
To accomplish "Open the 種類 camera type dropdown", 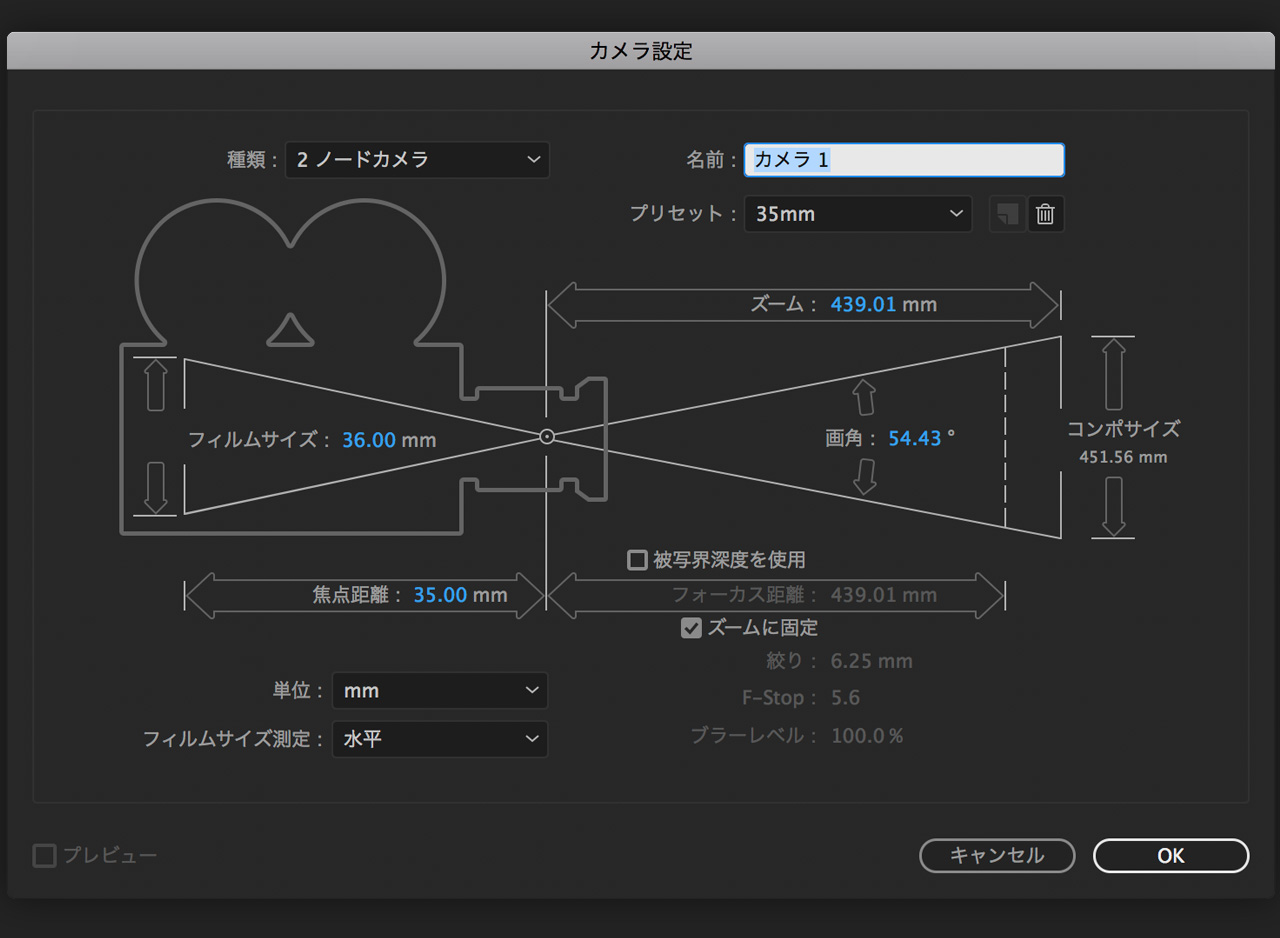I will tap(417, 160).
